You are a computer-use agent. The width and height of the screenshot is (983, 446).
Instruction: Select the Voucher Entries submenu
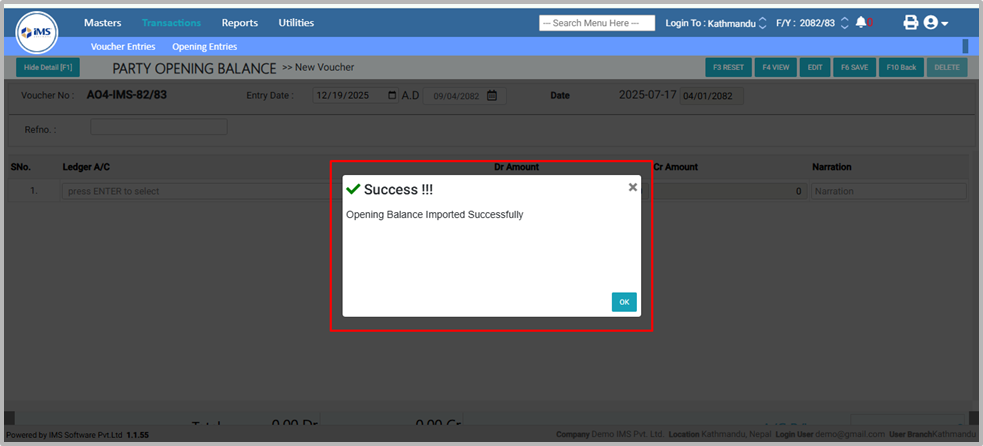(x=123, y=47)
